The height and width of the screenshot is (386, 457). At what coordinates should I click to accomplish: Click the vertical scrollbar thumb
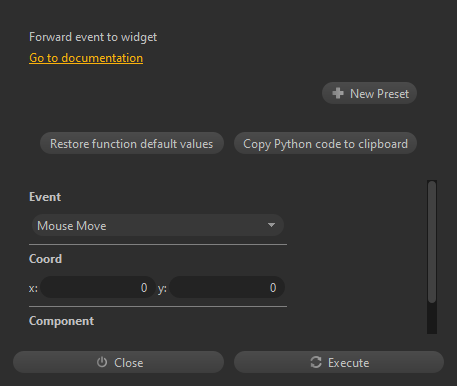pos(432,242)
